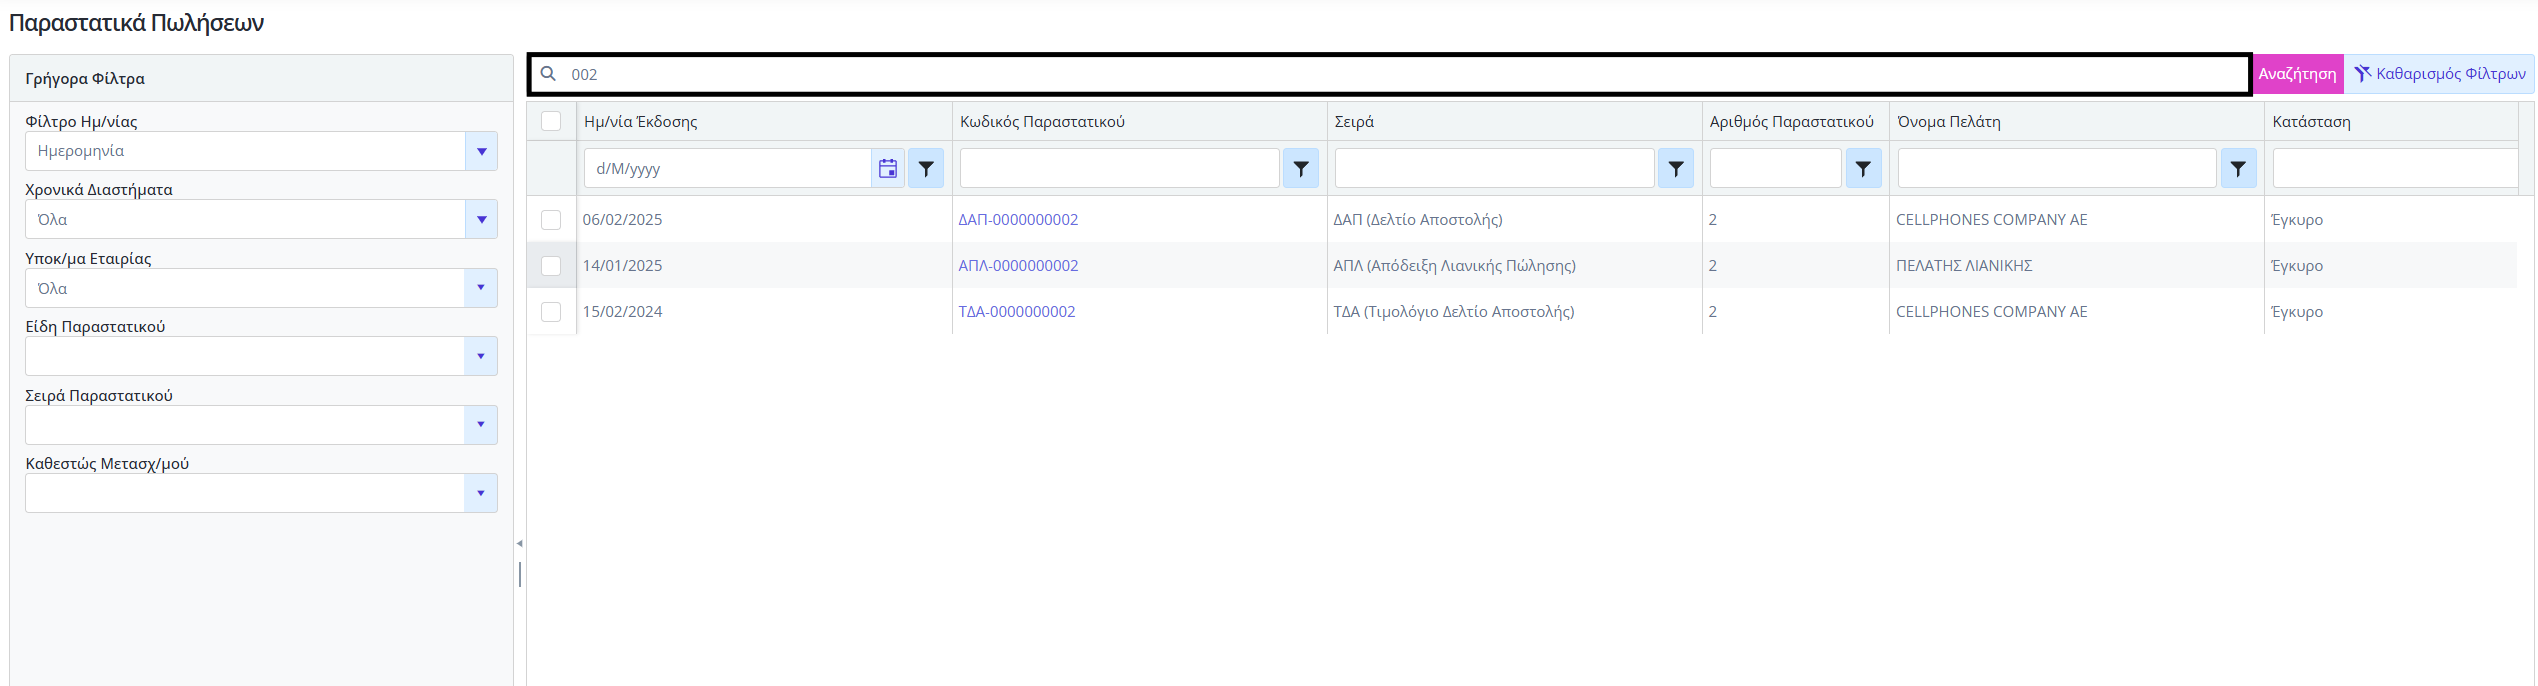Open filter options for Κωδικός Παραστατικού column
Viewport: 2538px width, 686px height.
(x=1301, y=169)
